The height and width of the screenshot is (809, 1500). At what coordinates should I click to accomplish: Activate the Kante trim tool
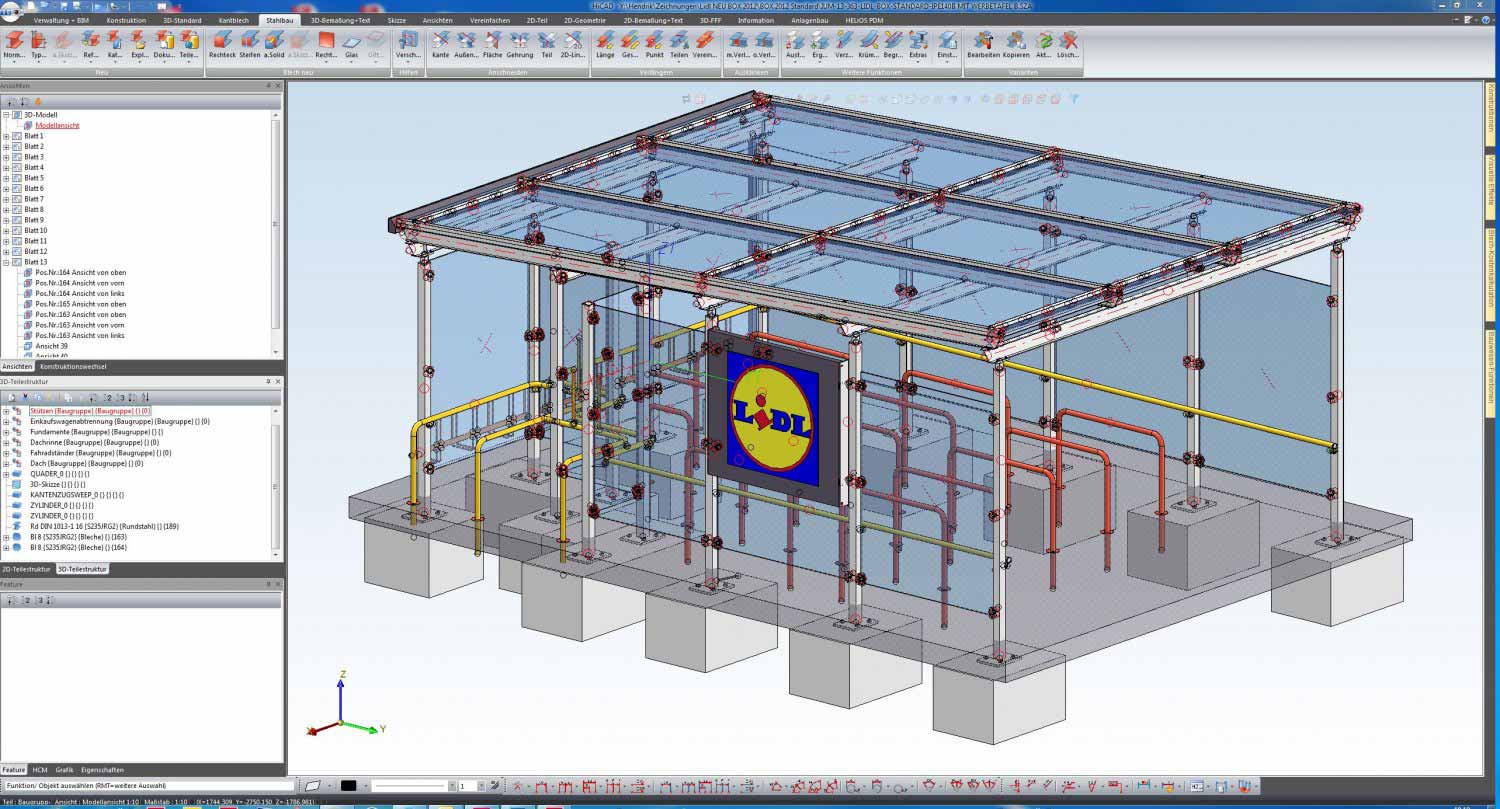440,44
